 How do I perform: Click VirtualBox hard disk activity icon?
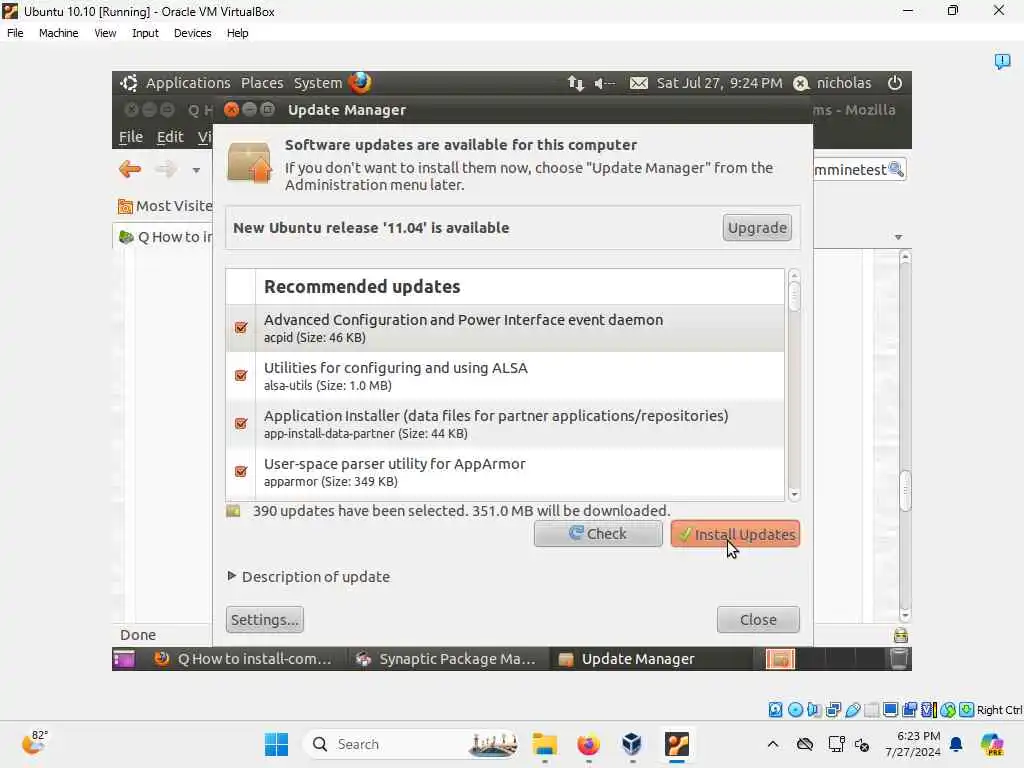point(775,710)
